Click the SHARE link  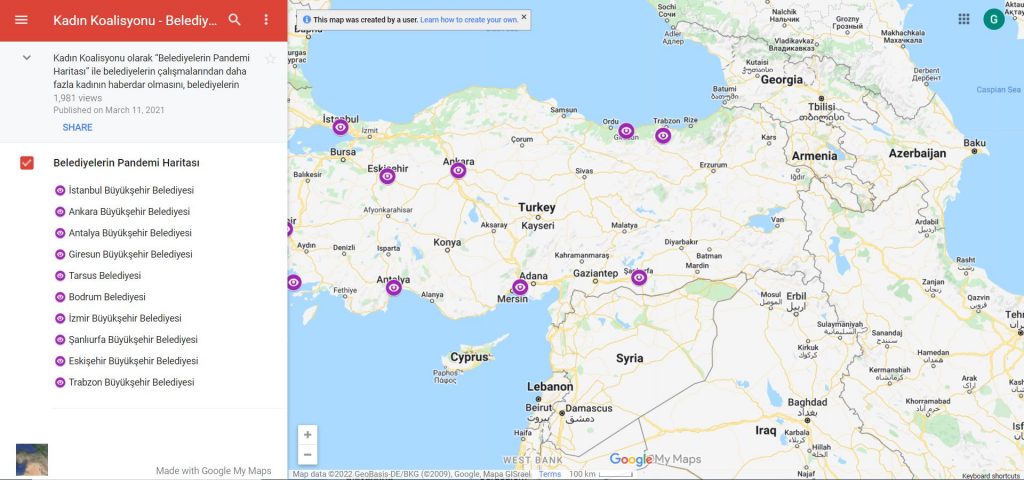pyautogui.click(x=77, y=127)
